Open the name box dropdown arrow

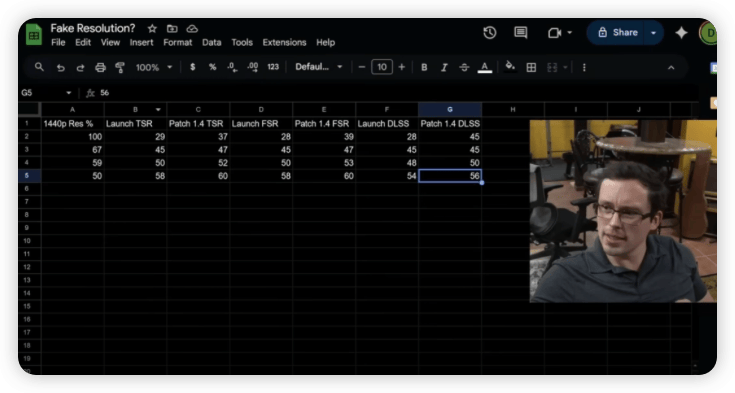[69, 93]
